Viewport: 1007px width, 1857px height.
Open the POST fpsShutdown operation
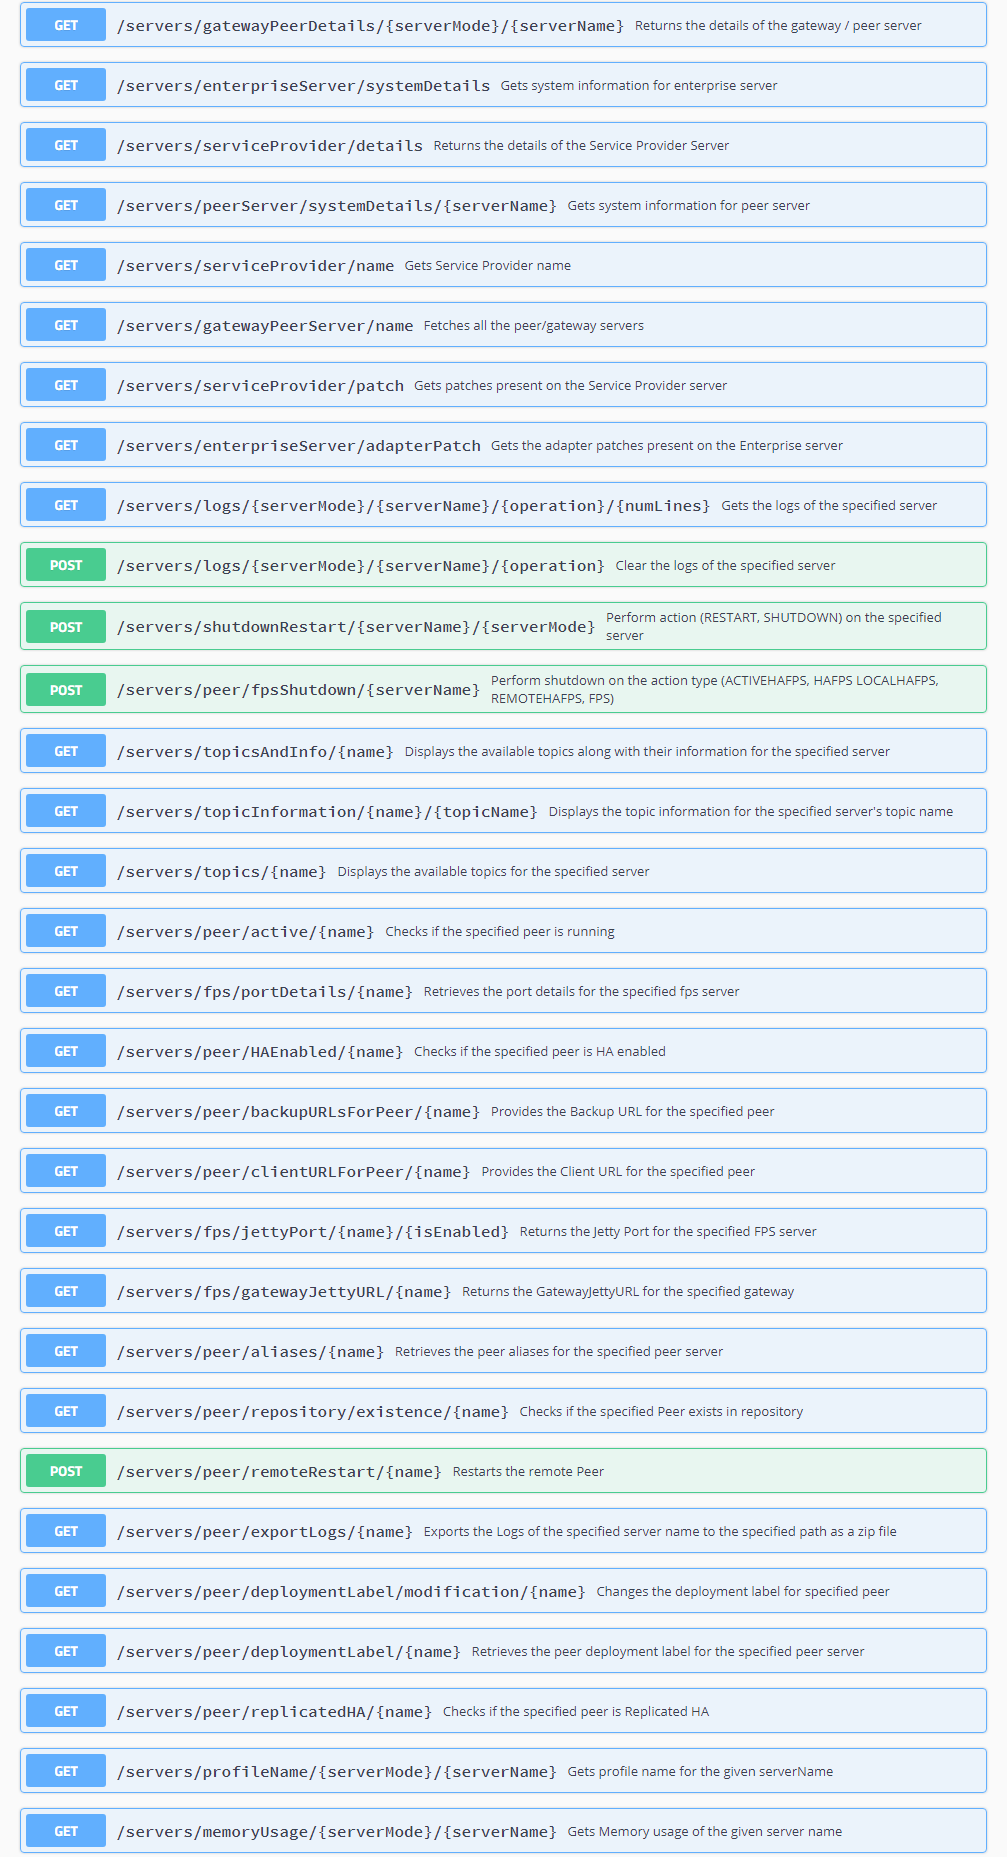298,690
